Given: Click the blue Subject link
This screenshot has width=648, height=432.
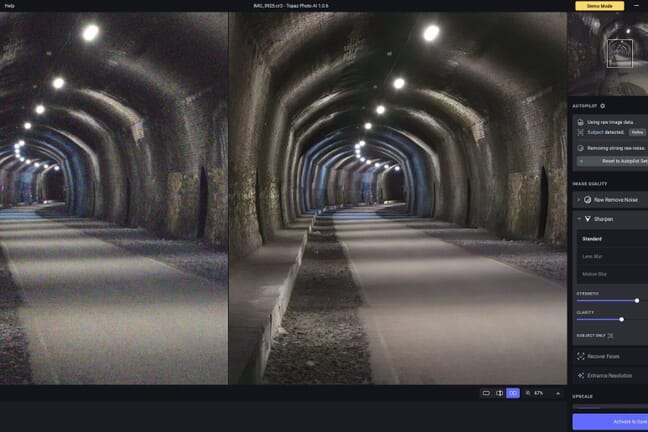Looking at the screenshot, I should 596,132.
